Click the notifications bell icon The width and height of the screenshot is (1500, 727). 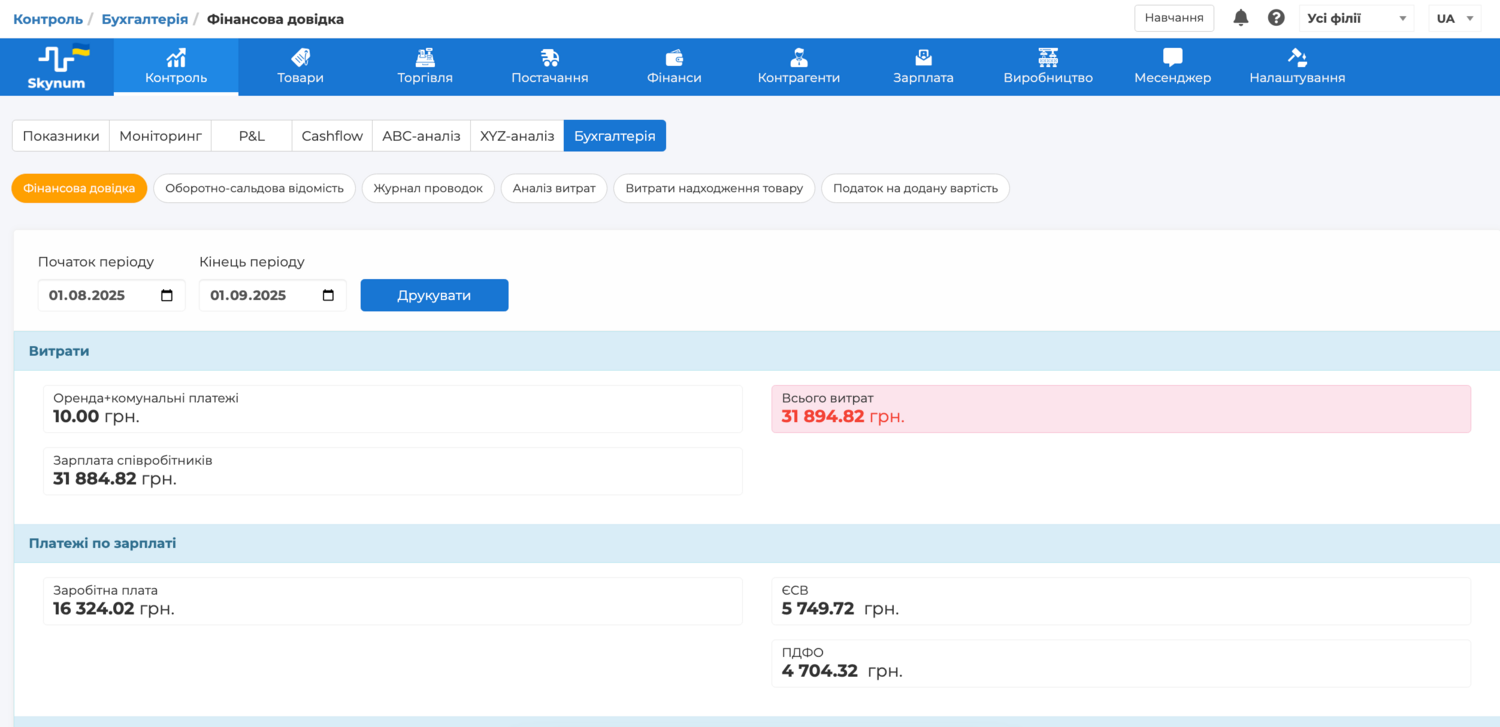(x=1241, y=18)
